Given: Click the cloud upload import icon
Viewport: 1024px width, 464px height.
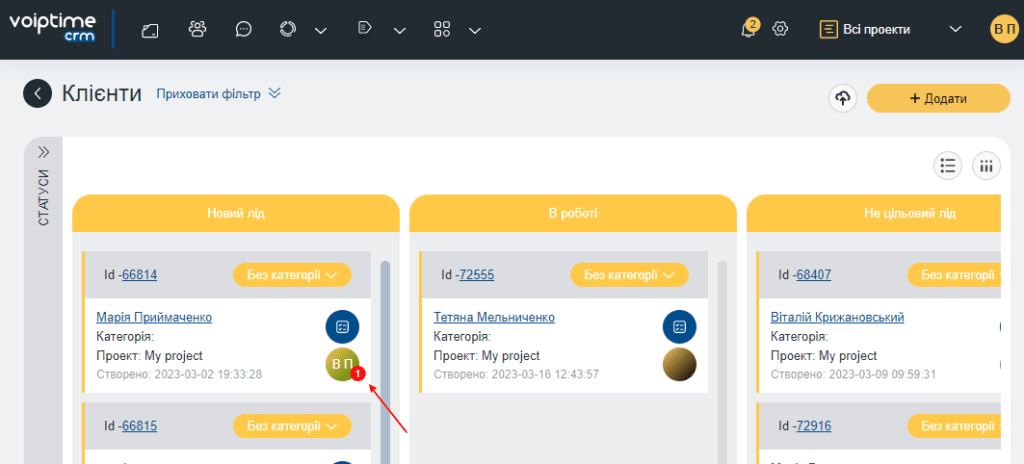Looking at the screenshot, I should (842, 98).
